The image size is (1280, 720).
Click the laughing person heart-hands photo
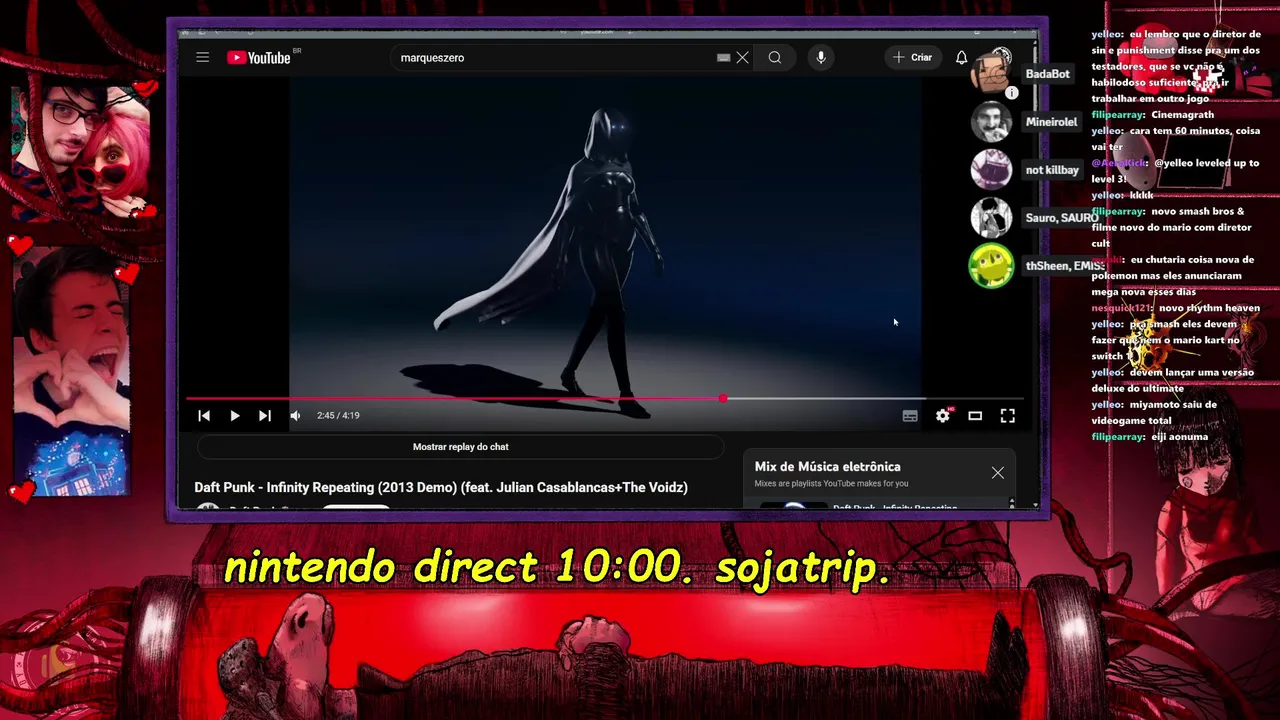(x=72, y=372)
